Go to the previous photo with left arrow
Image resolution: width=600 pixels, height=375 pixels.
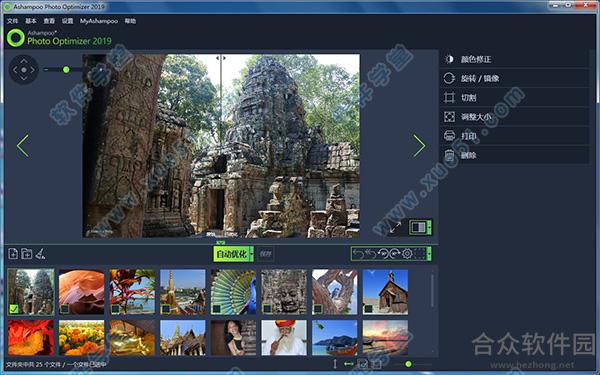(23, 145)
